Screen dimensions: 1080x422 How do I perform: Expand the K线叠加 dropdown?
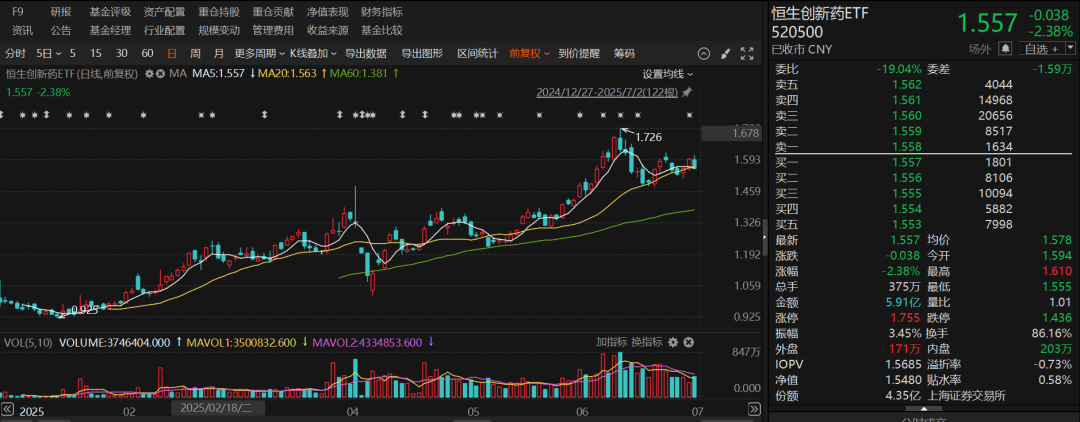click(x=313, y=54)
